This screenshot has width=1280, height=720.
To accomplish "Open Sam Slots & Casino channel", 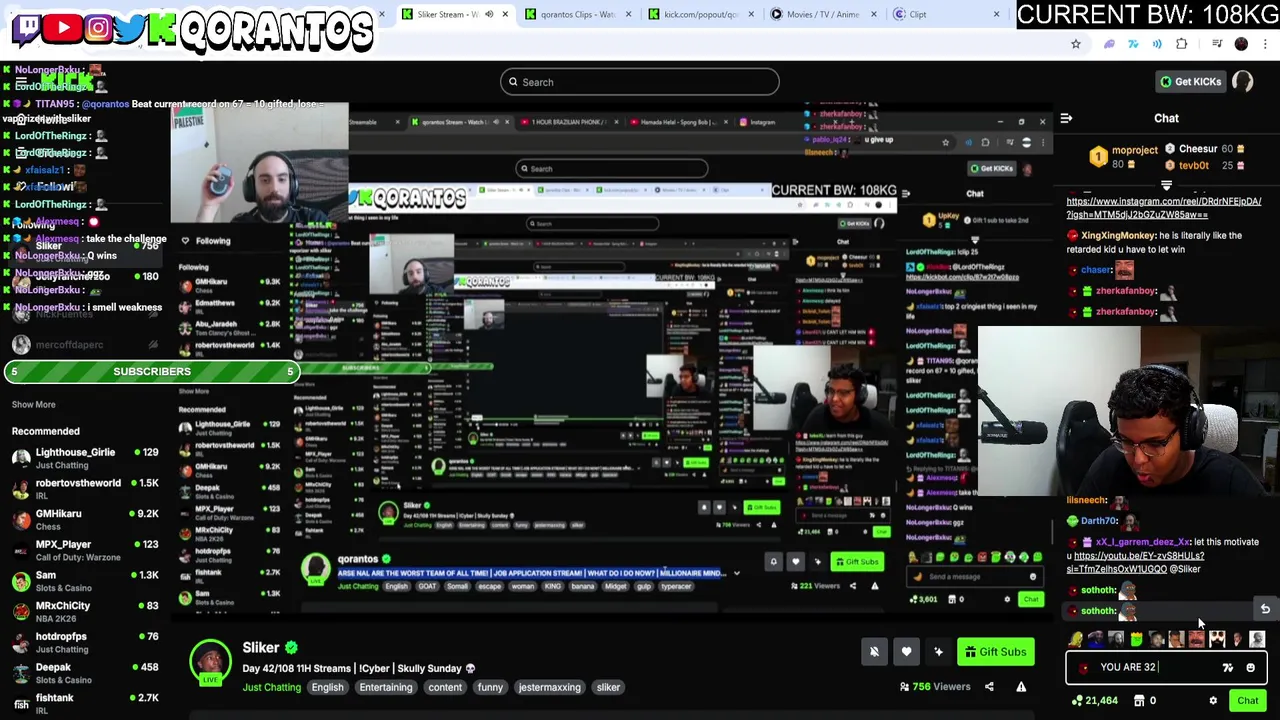I will (x=85, y=581).
